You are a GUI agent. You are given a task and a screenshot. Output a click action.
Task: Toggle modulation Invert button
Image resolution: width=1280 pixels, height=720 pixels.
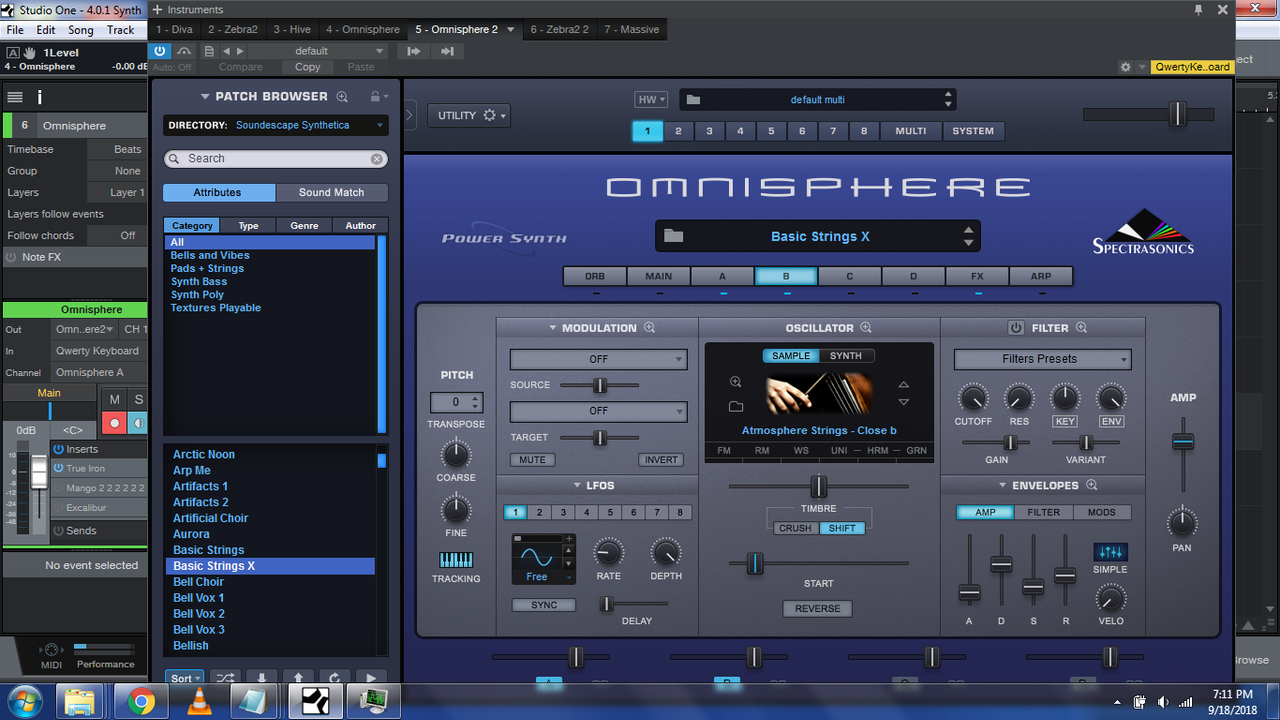[x=661, y=460]
